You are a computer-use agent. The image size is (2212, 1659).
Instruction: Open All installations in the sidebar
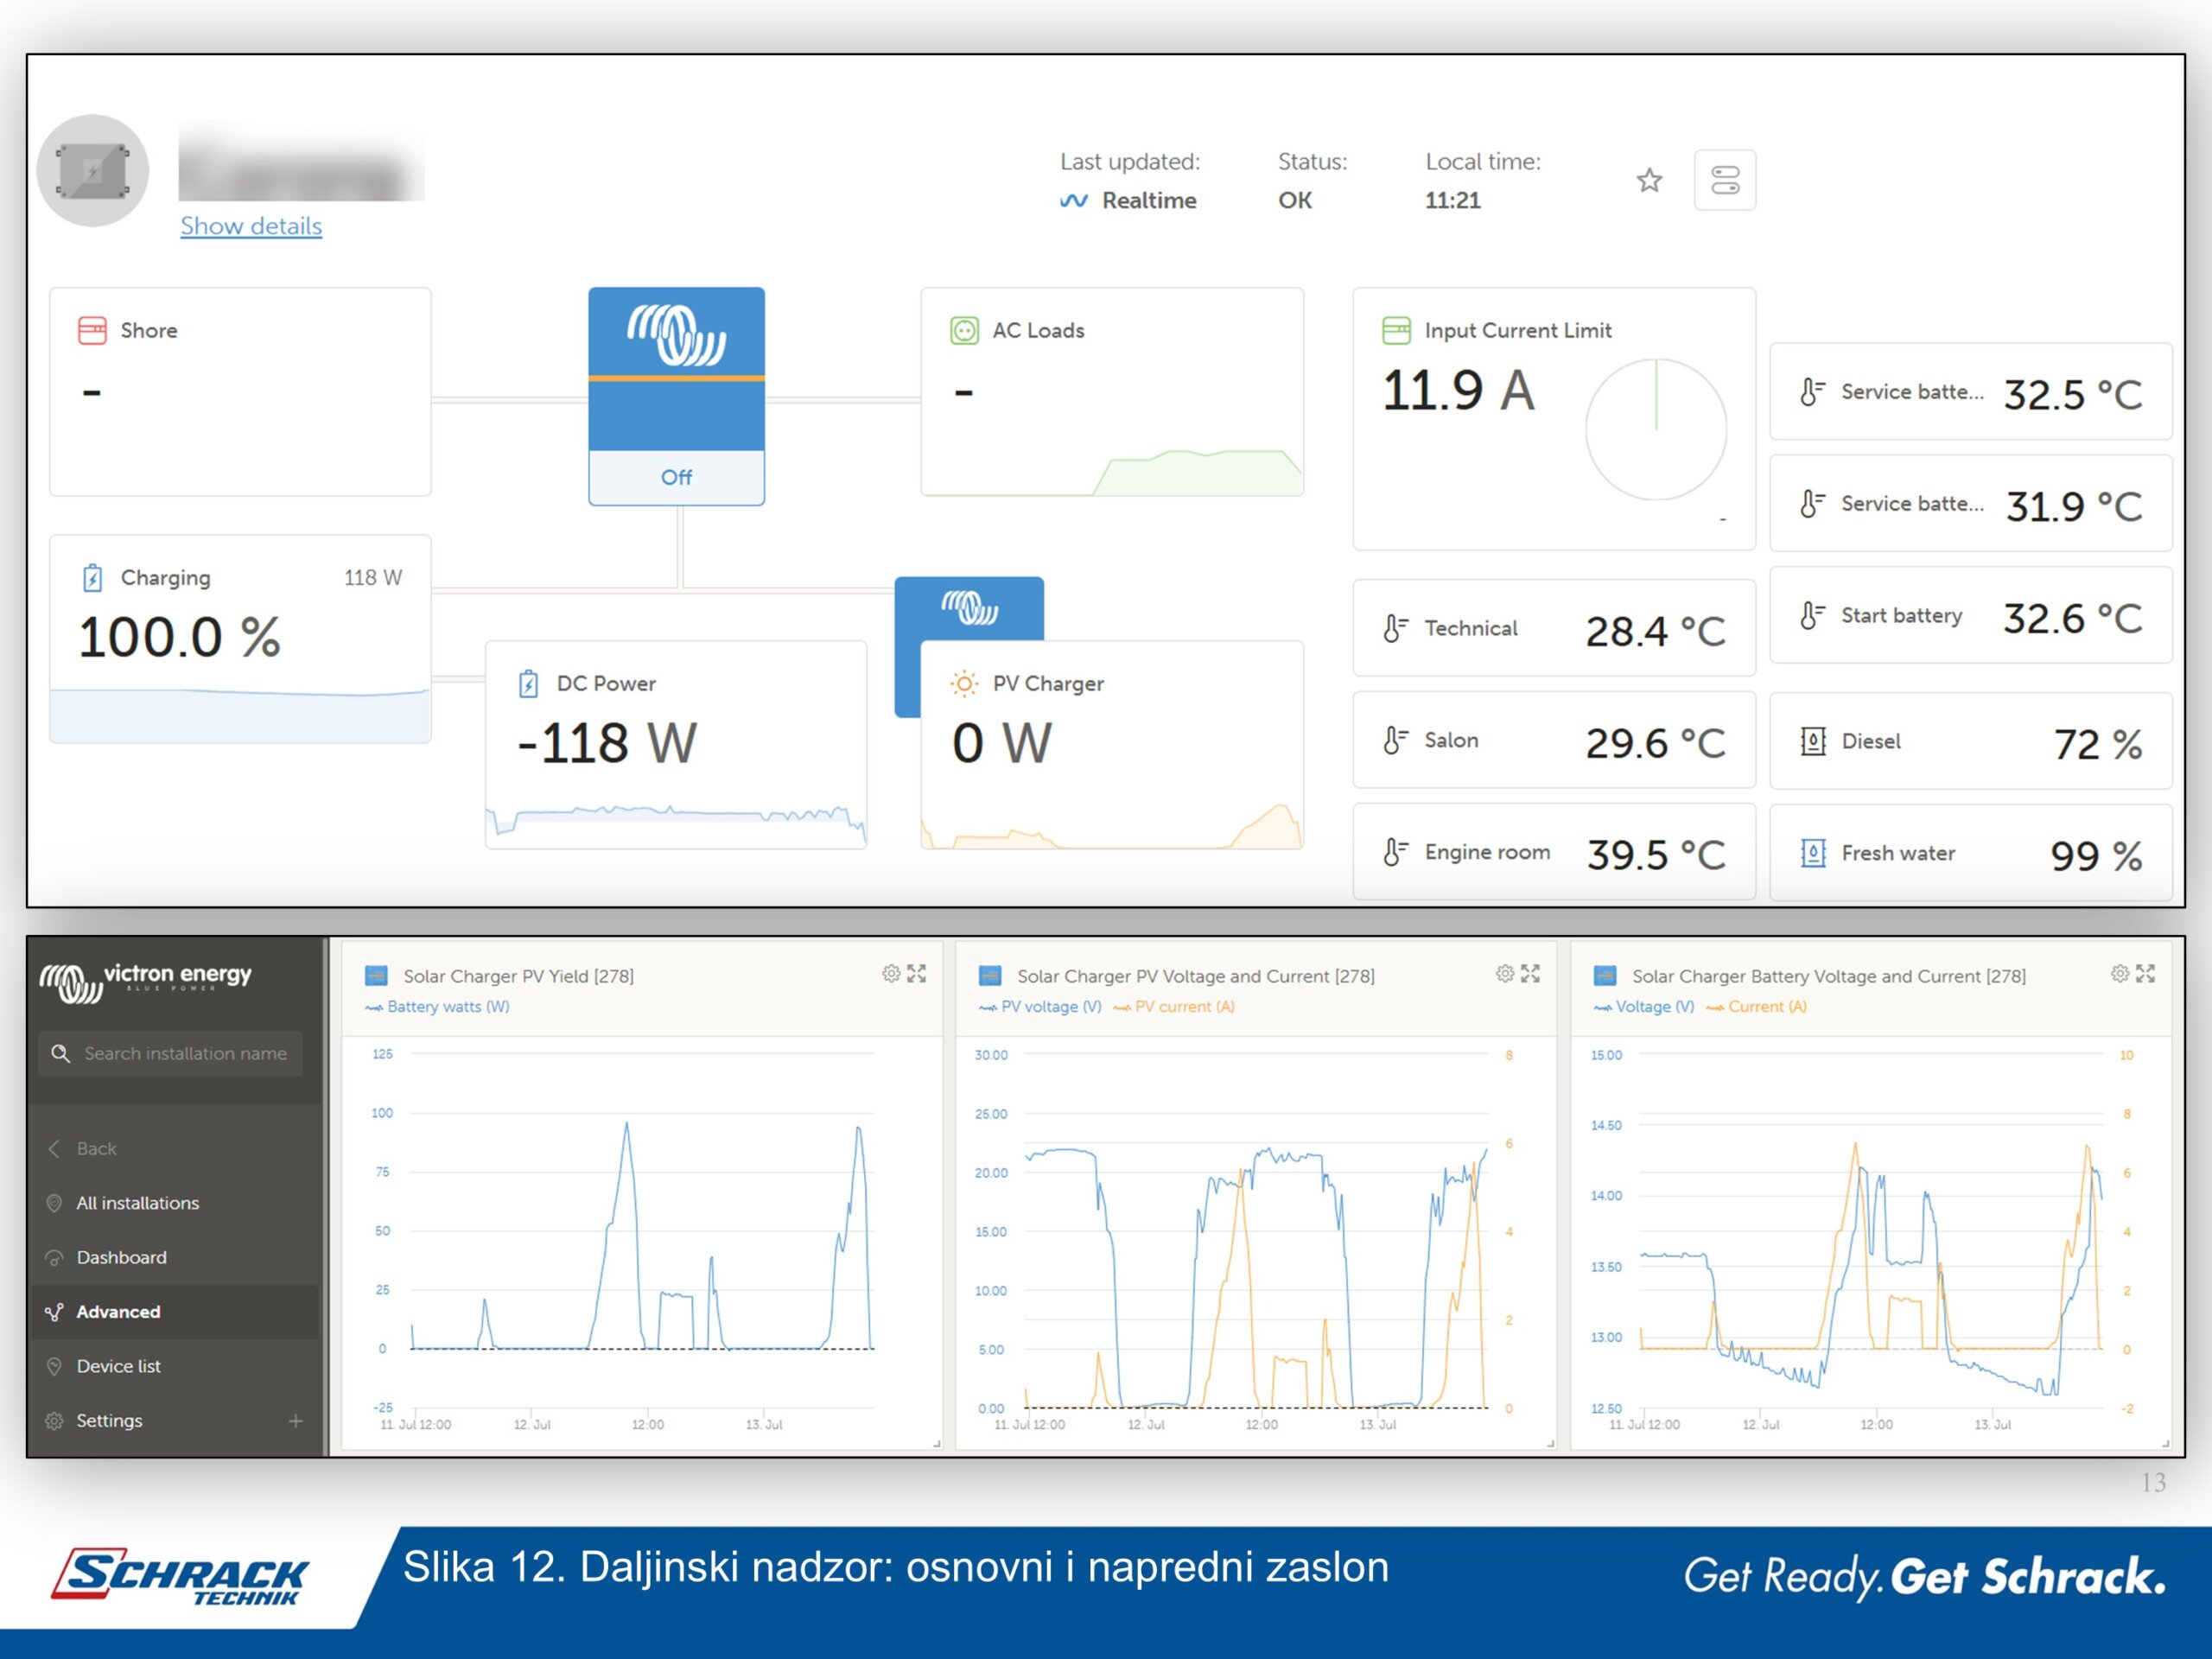[x=137, y=1203]
